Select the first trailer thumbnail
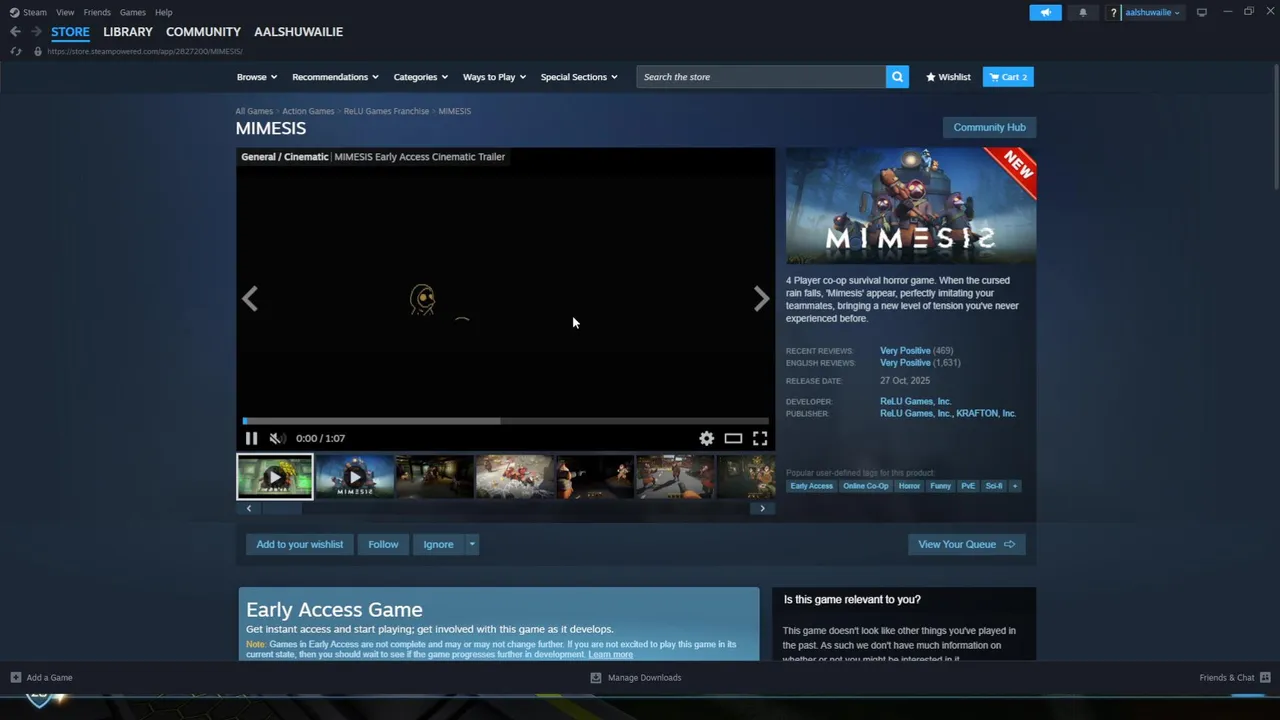1280x720 pixels. tap(274, 477)
